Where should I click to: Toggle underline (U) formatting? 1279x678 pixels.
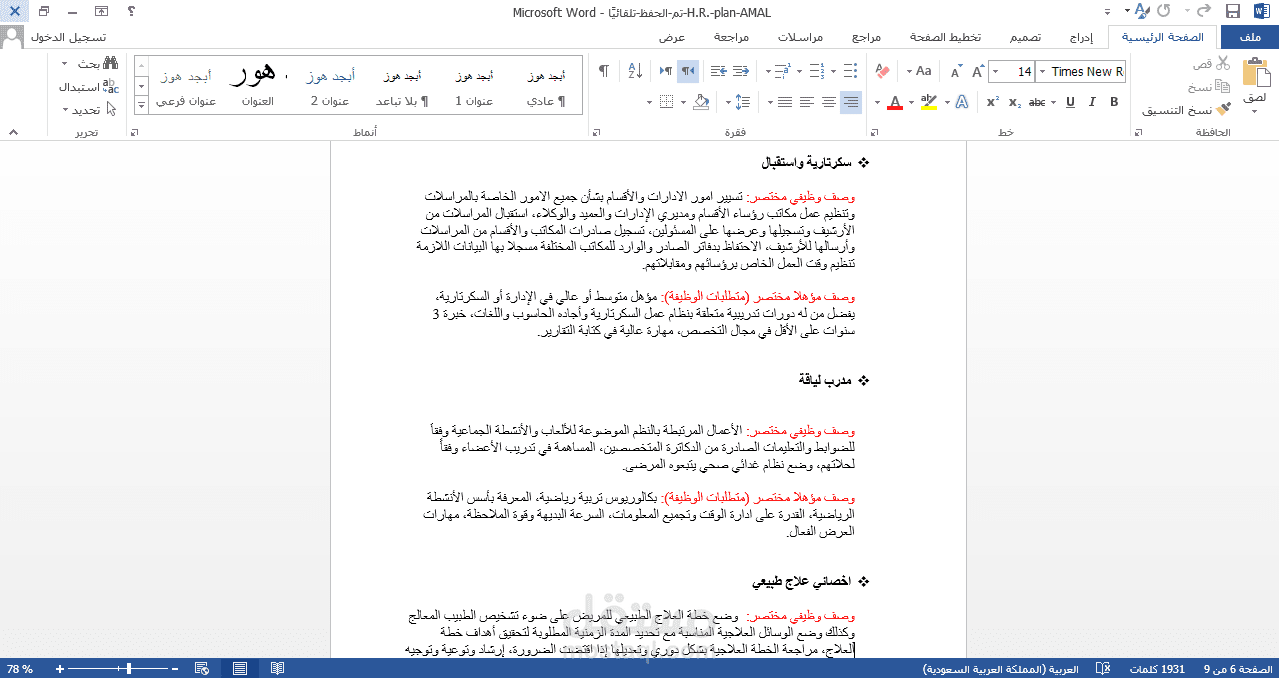(x=1070, y=102)
